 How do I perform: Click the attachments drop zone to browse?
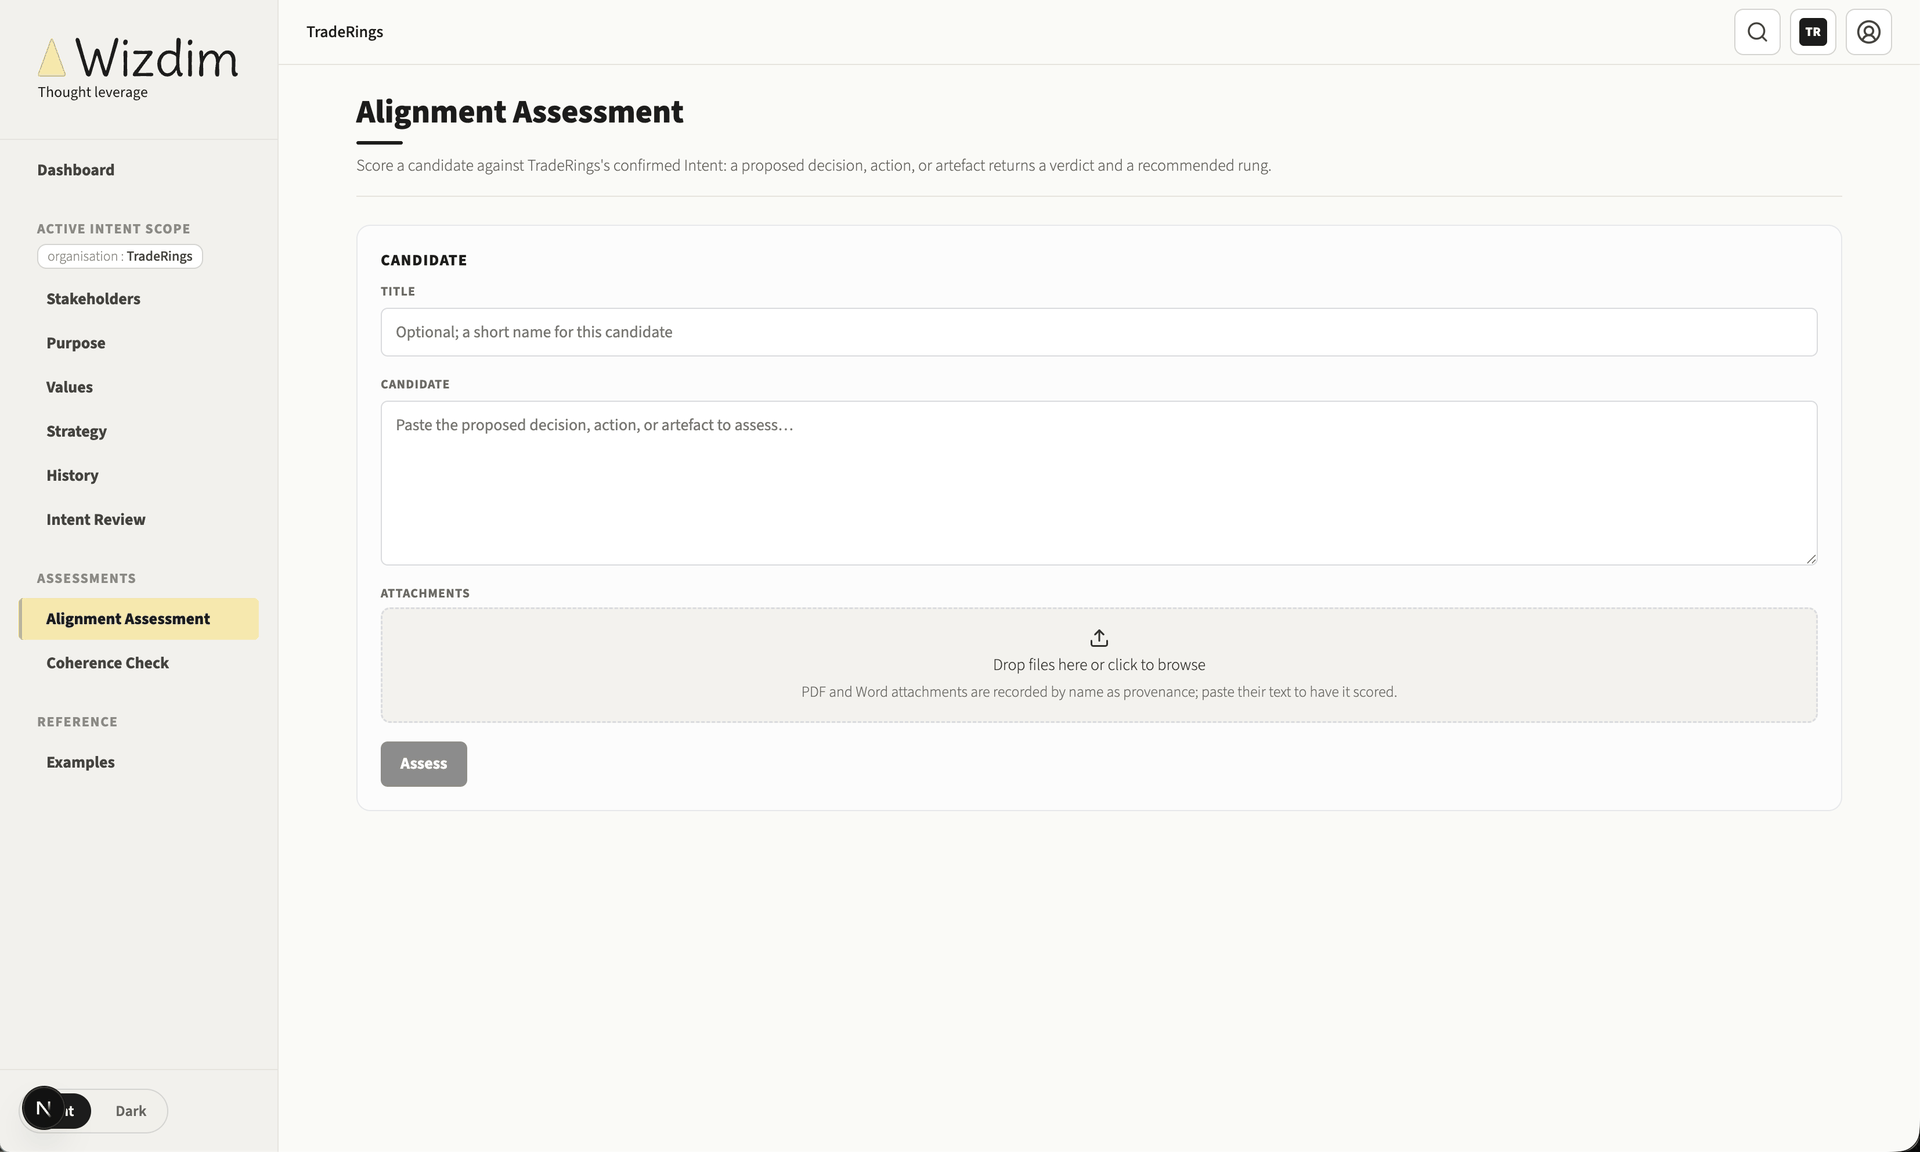coord(1099,665)
